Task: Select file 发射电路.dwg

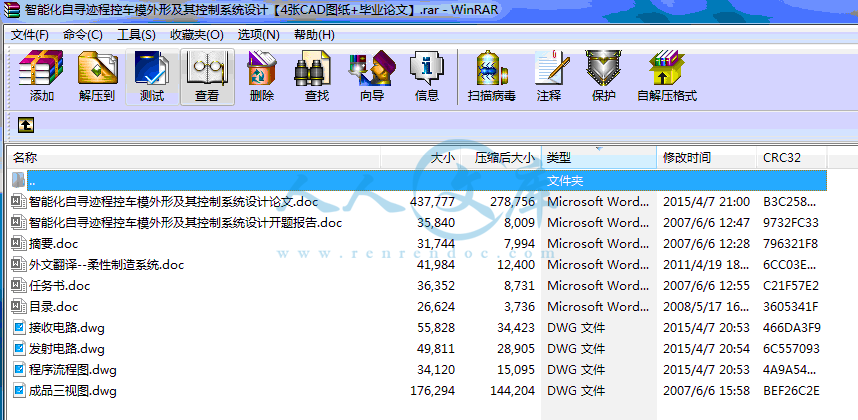Action: (67, 349)
